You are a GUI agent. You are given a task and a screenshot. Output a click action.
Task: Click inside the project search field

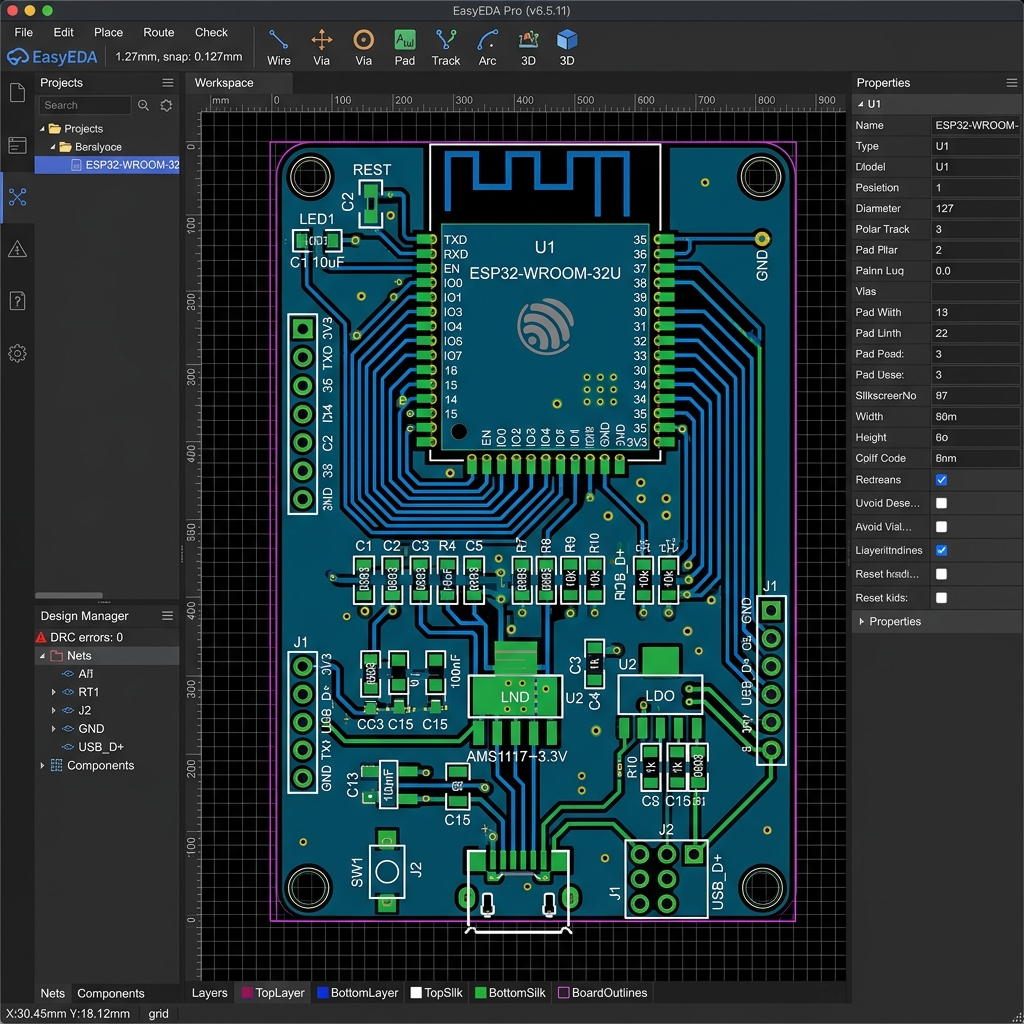[85, 105]
